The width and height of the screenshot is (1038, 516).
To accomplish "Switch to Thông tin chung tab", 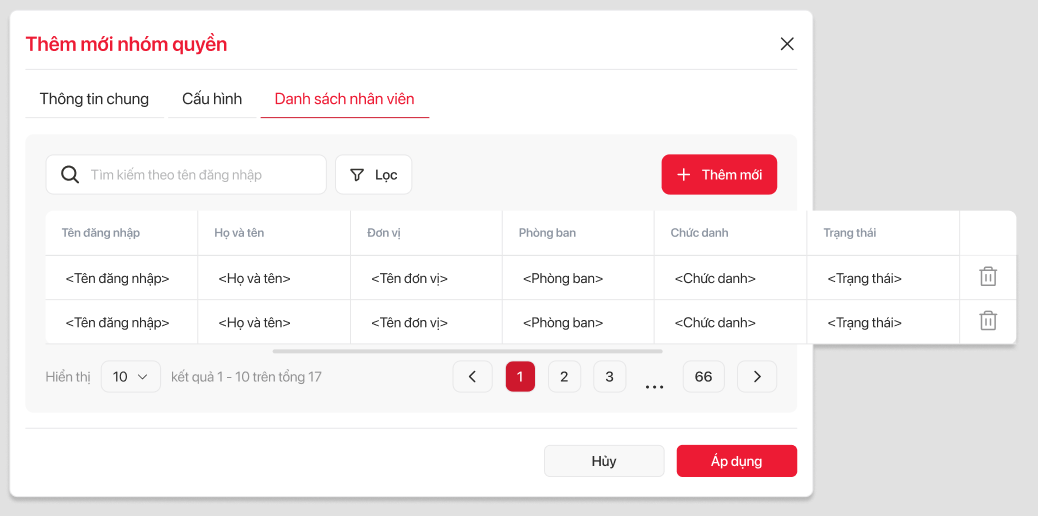I will tap(94, 99).
